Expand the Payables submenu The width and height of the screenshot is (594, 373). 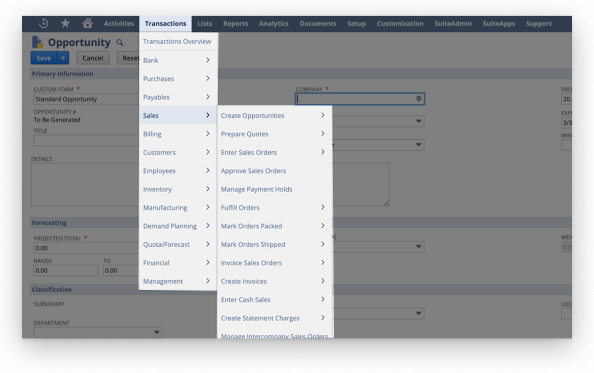pyautogui.click(x=178, y=97)
